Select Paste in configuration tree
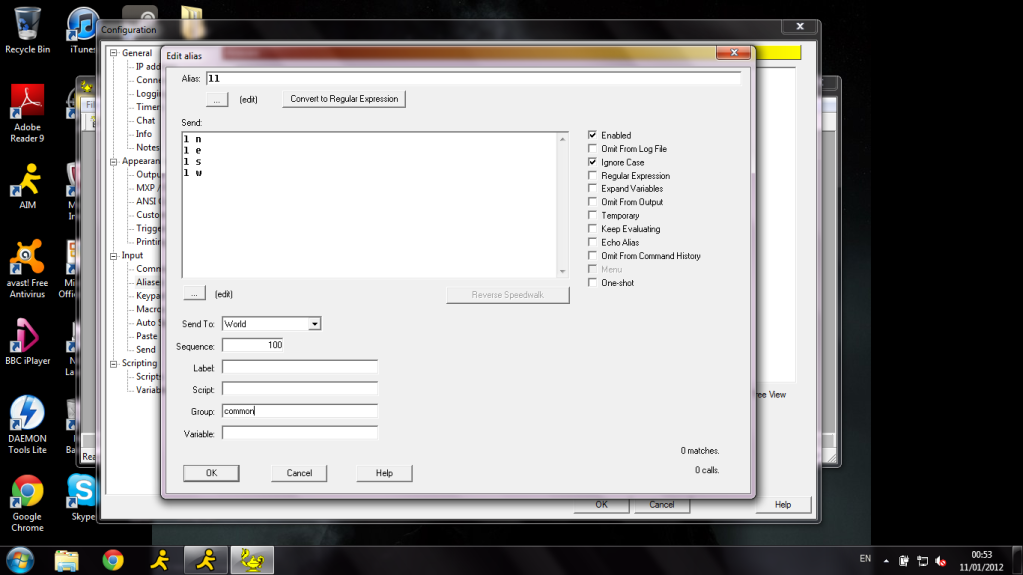This screenshot has height=575, width=1023. click(147, 336)
